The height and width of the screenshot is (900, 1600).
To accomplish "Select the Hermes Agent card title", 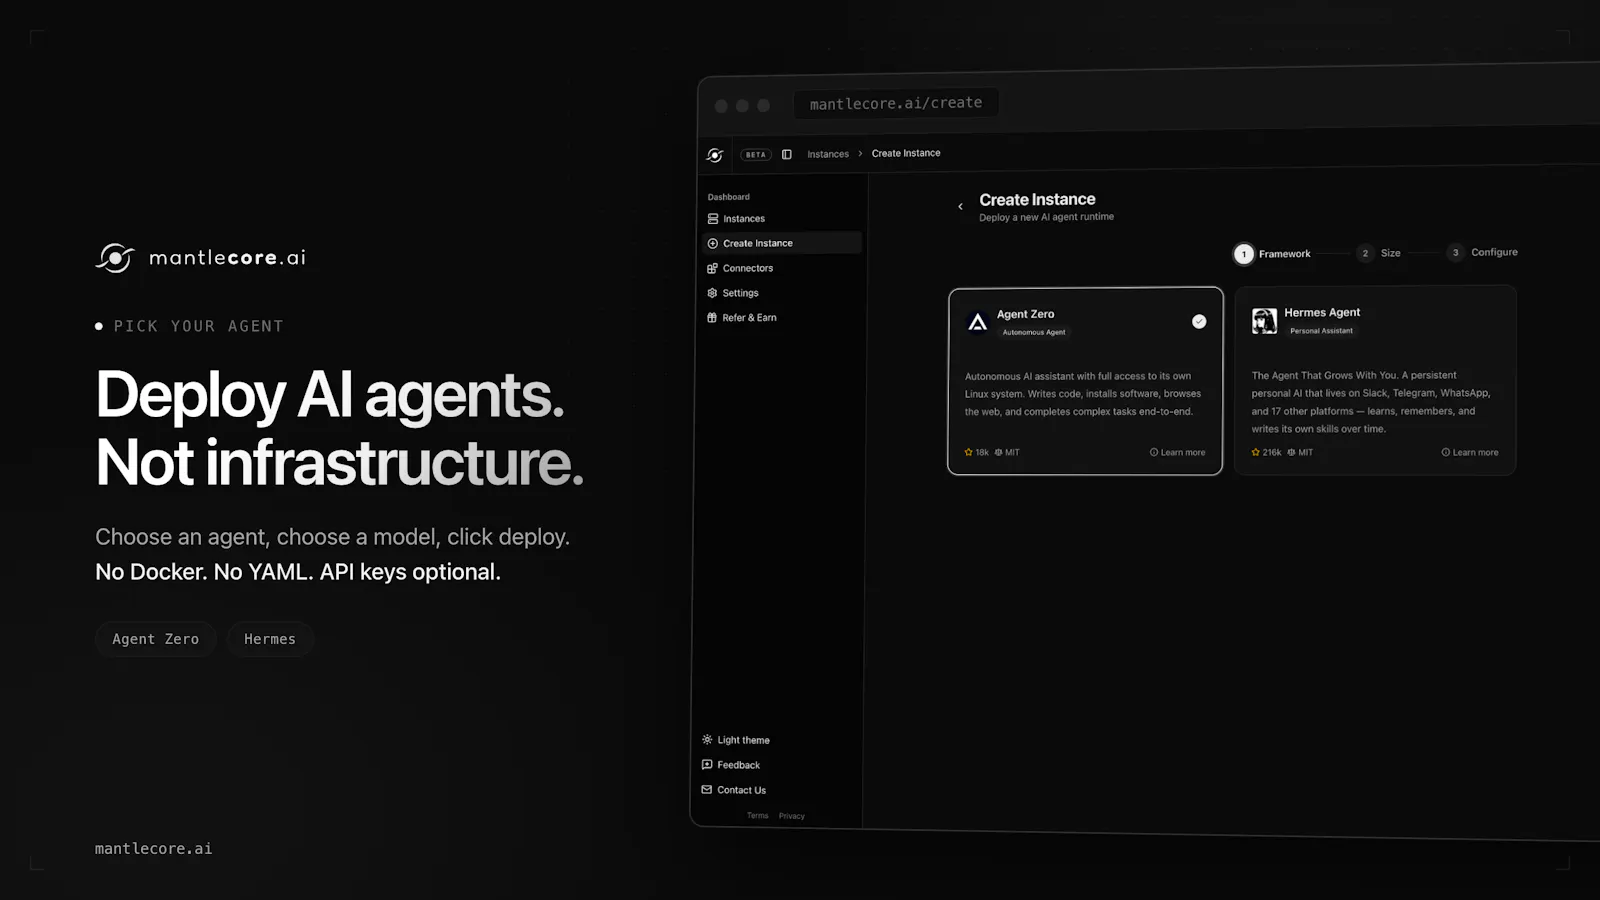I will pyautogui.click(x=1322, y=312).
